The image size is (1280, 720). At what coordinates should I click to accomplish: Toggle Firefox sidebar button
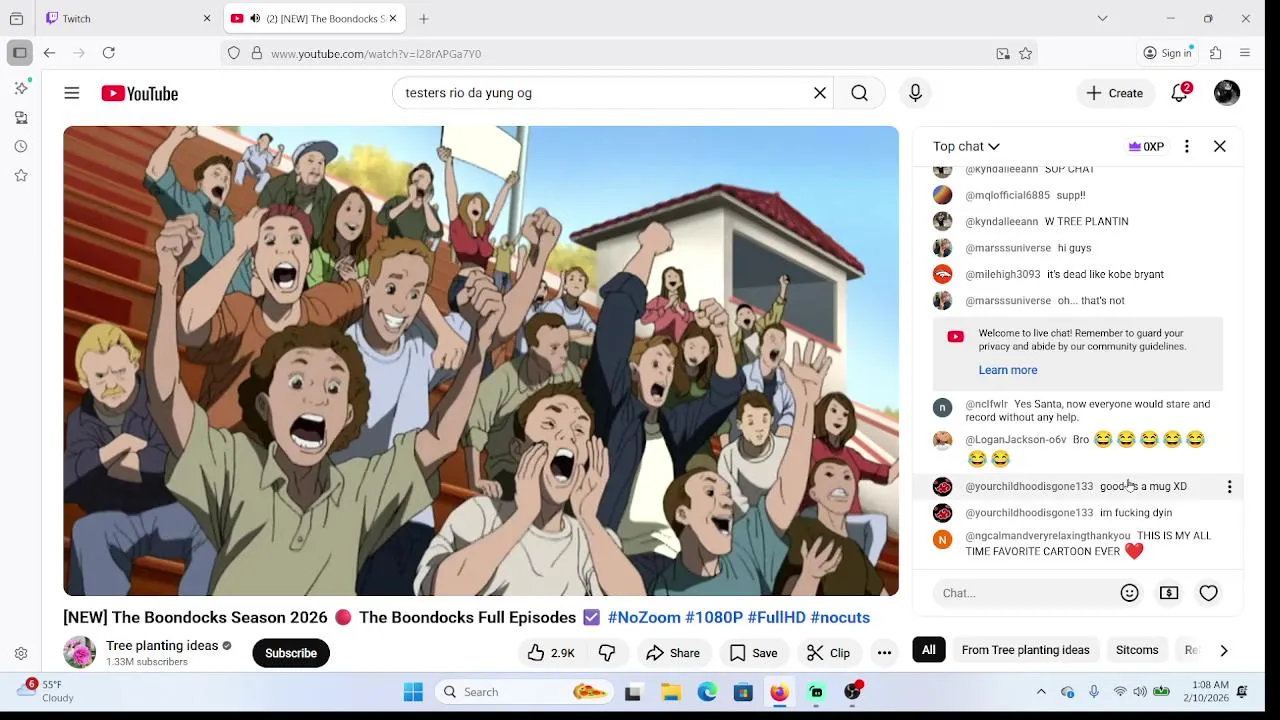(20, 53)
